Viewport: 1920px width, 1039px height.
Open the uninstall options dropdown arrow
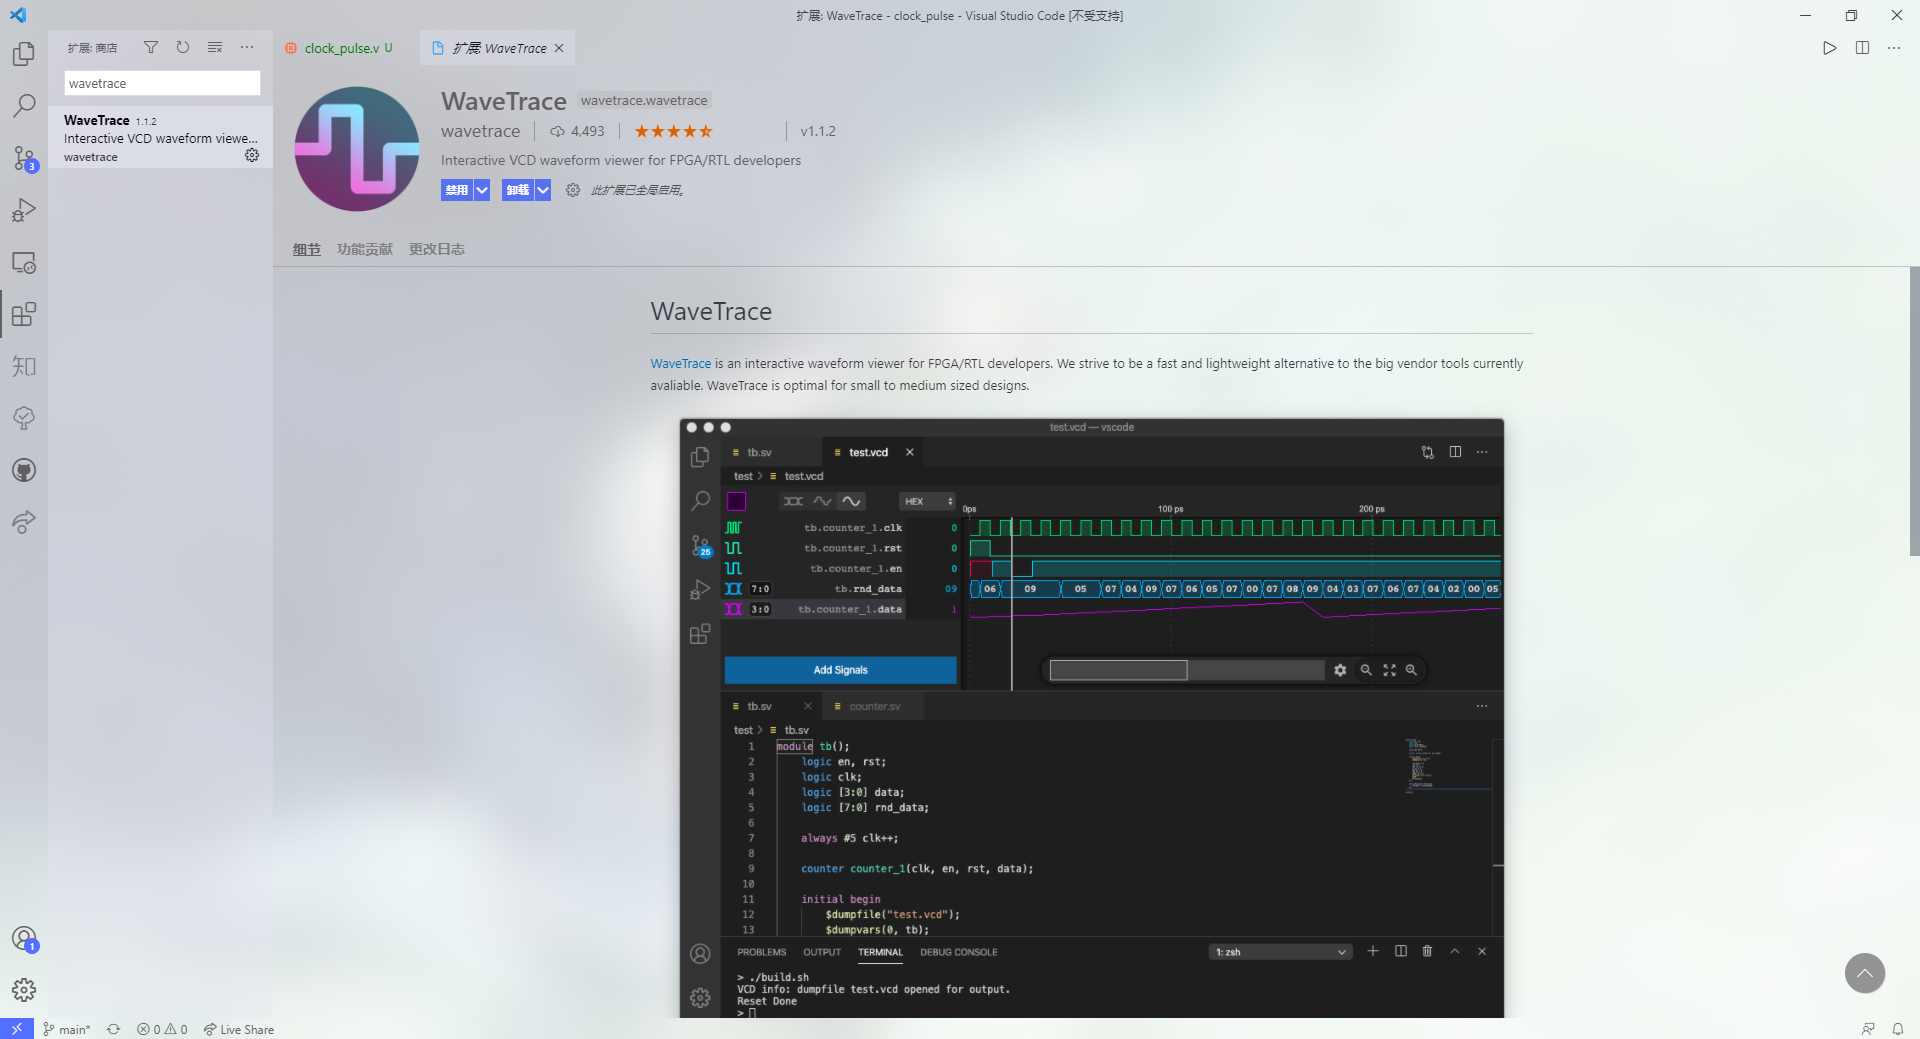pos(543,190)
